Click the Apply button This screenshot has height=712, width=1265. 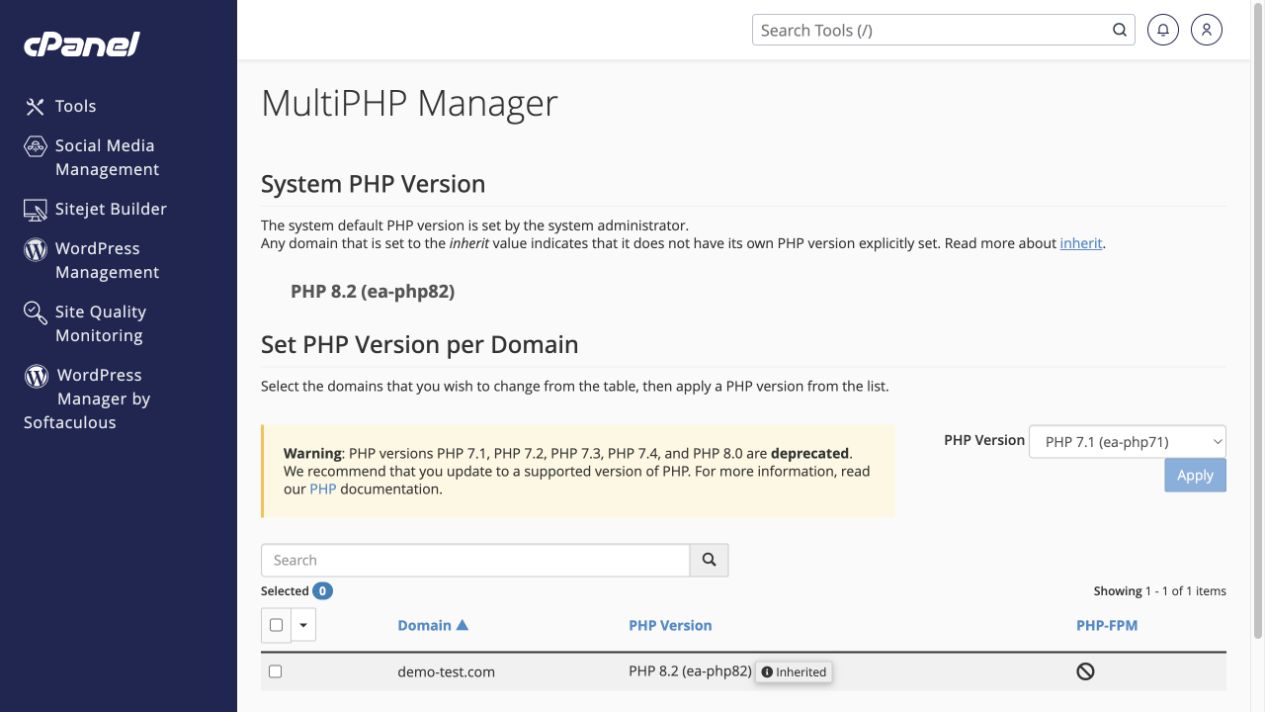pos(1195,475)
